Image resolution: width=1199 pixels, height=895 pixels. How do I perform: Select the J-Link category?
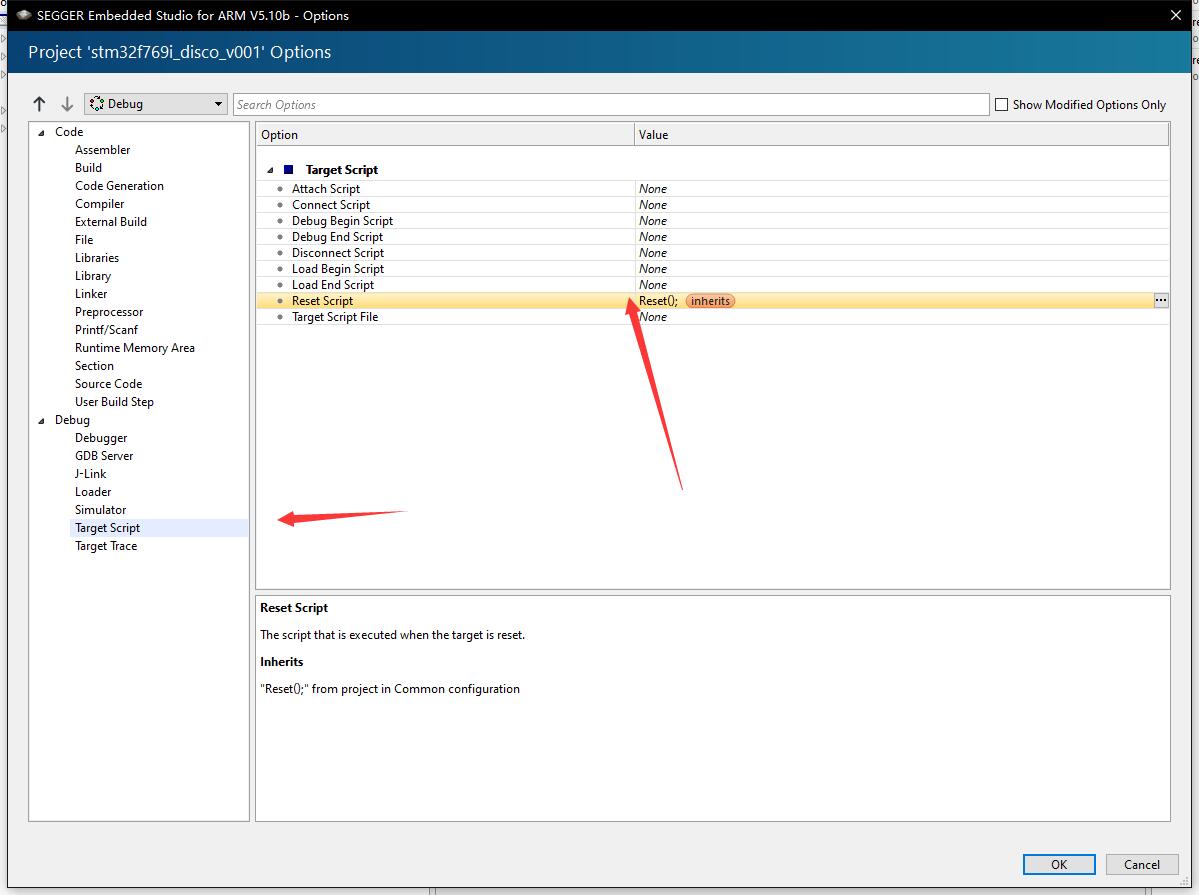click(x=90, y=474)
